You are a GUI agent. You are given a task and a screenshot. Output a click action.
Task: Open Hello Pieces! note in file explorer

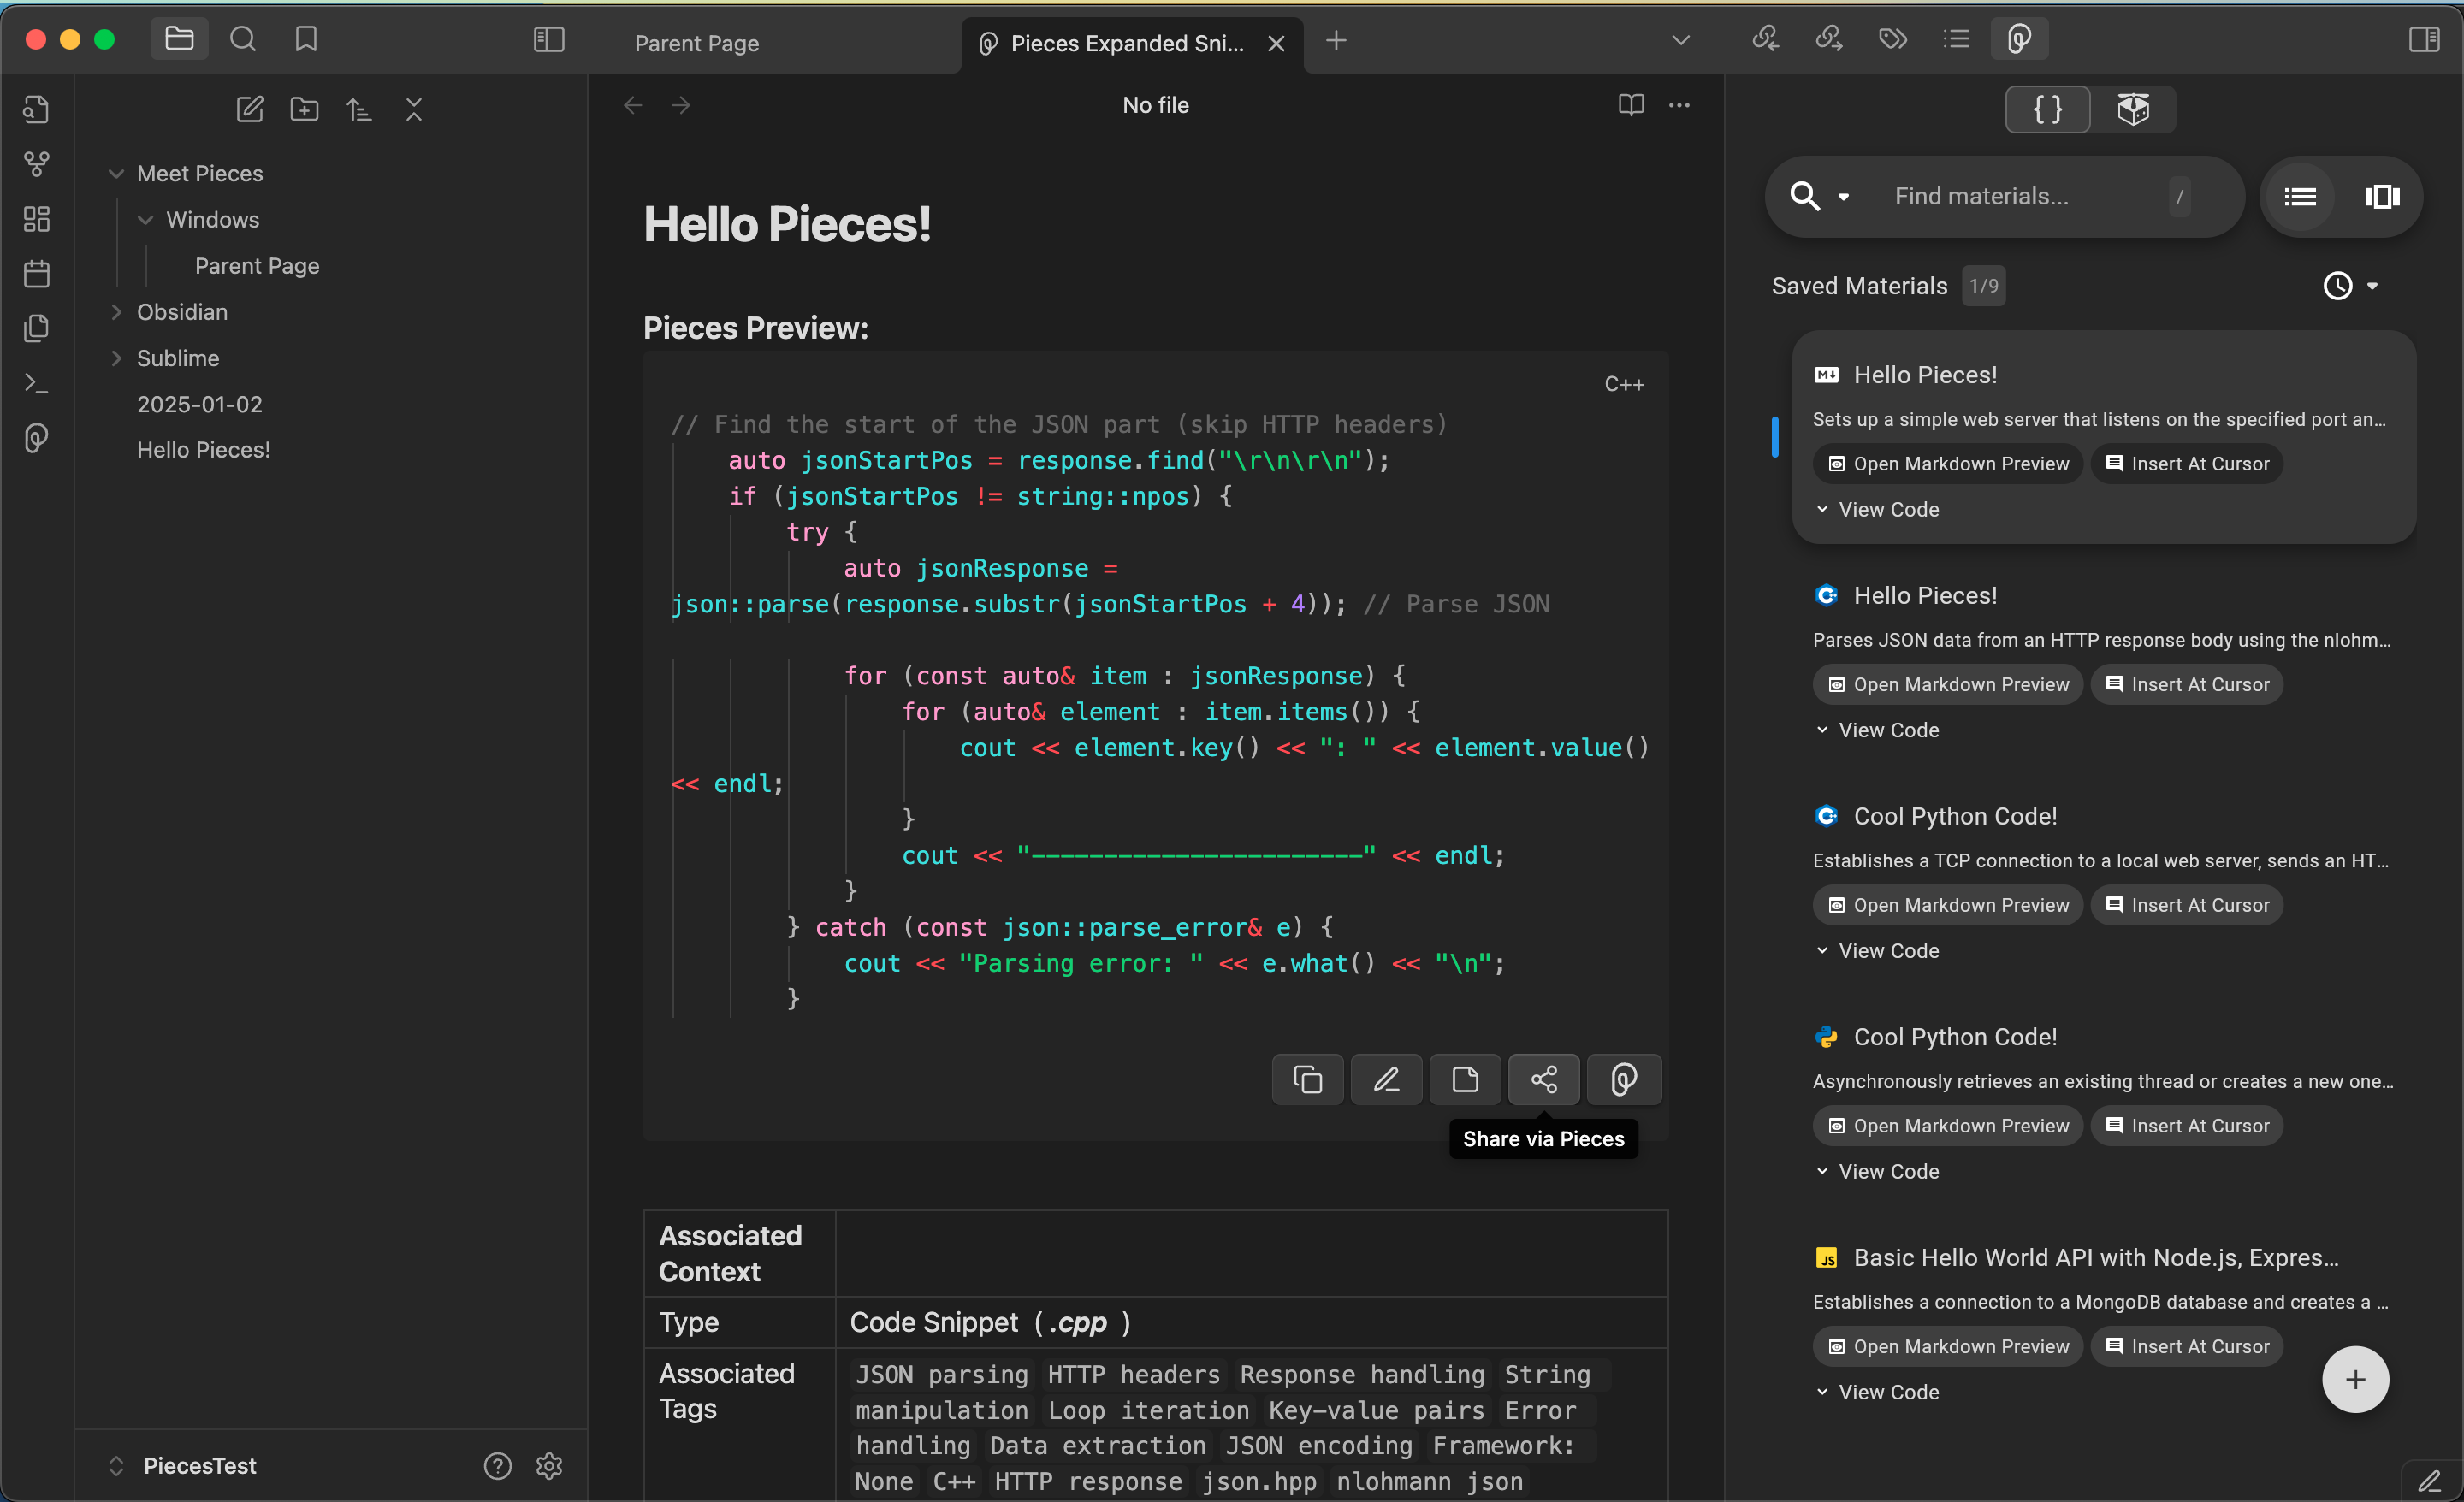point(204,450)
